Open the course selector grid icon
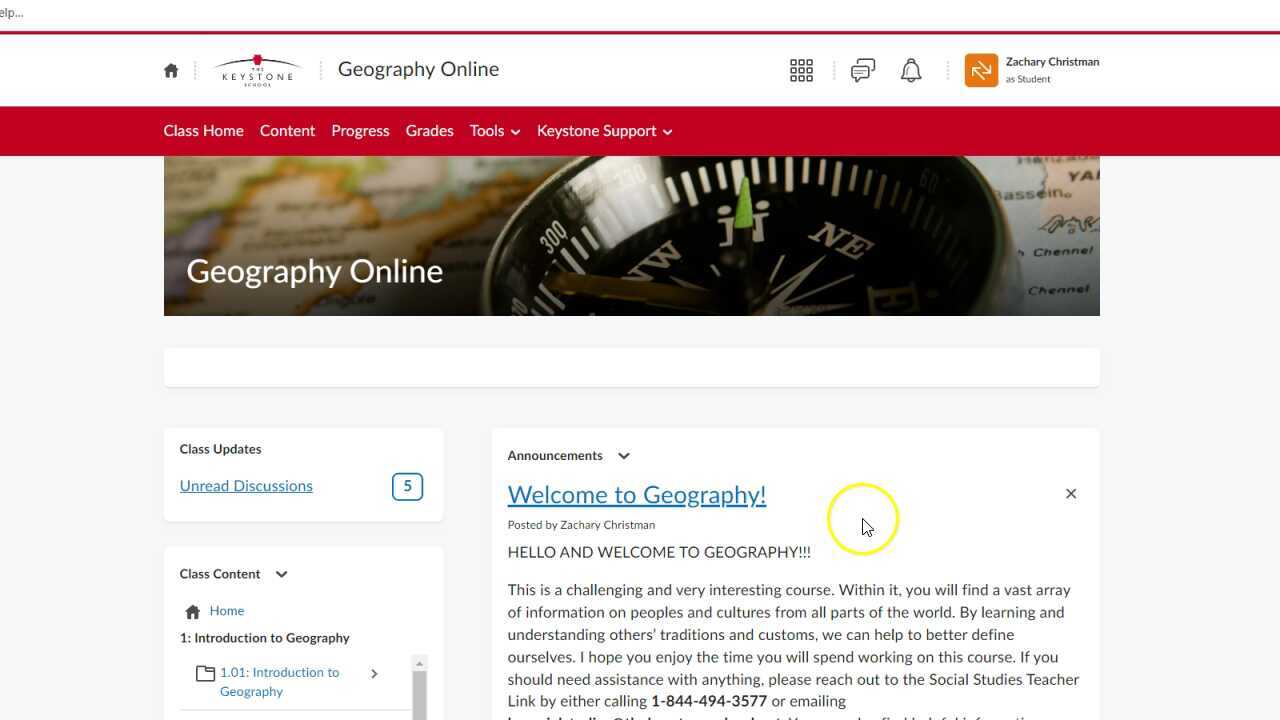This screenshot has width=1280, height=720. (801, 70)
